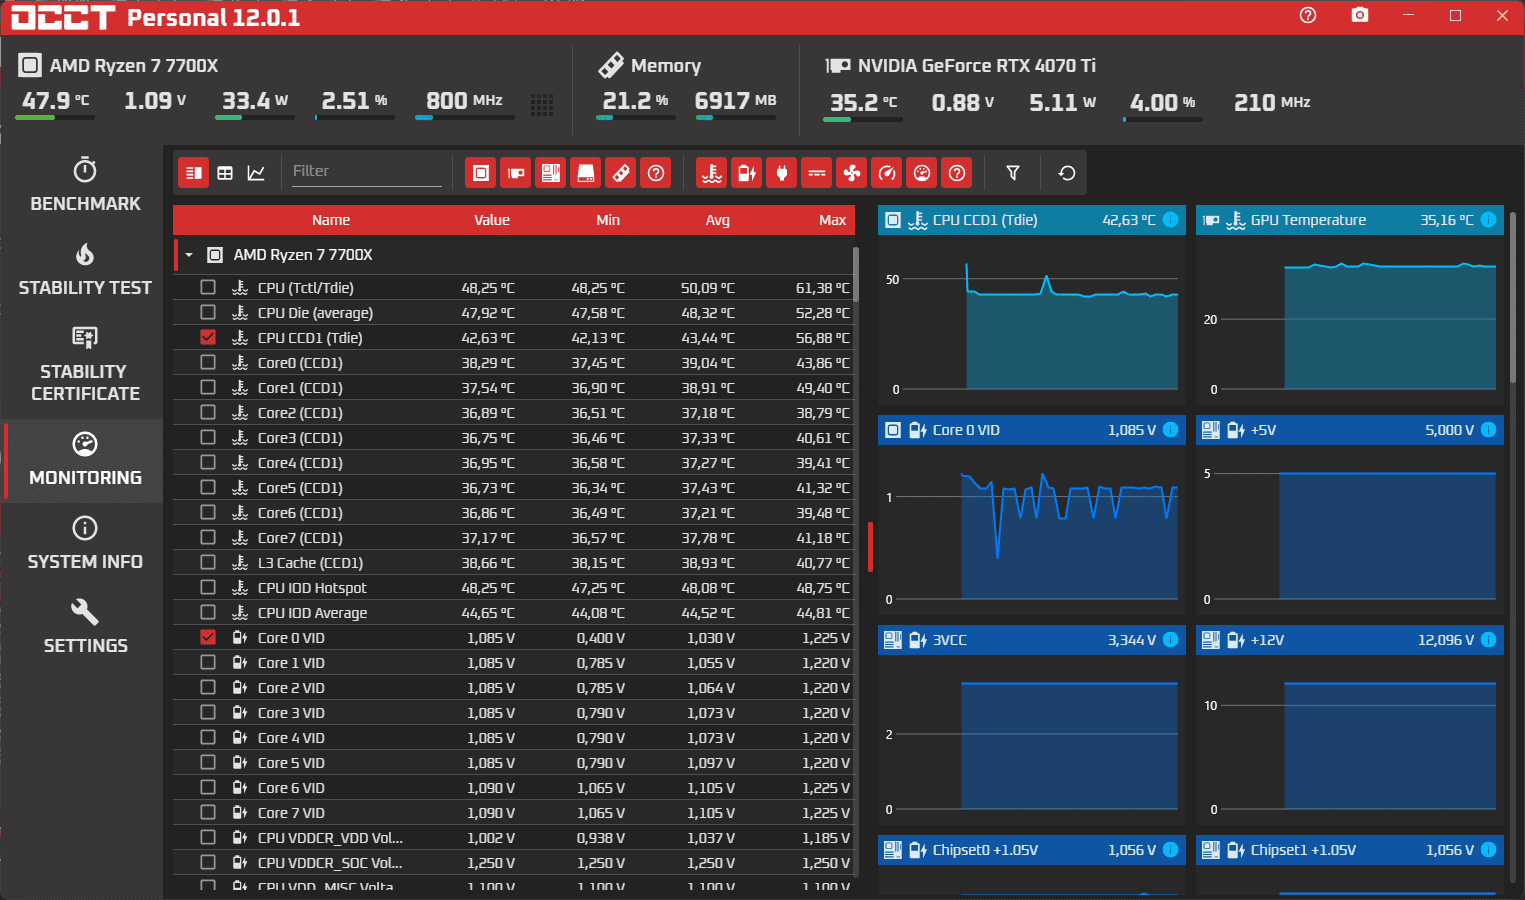Click the +5V graph header label

[x=1263, y=430]
